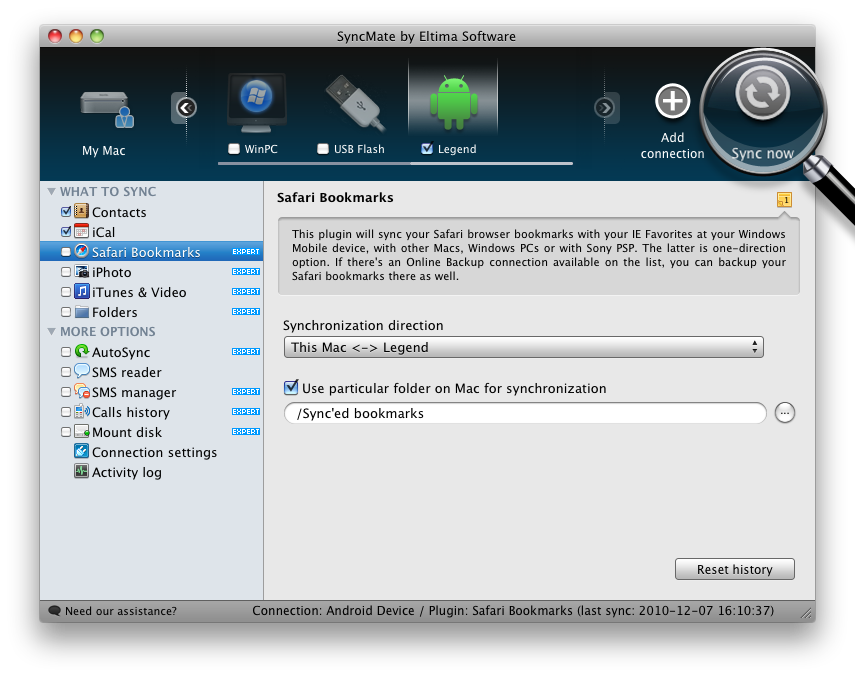Collapse the WHAT TO SYNC section

(51, 191)
